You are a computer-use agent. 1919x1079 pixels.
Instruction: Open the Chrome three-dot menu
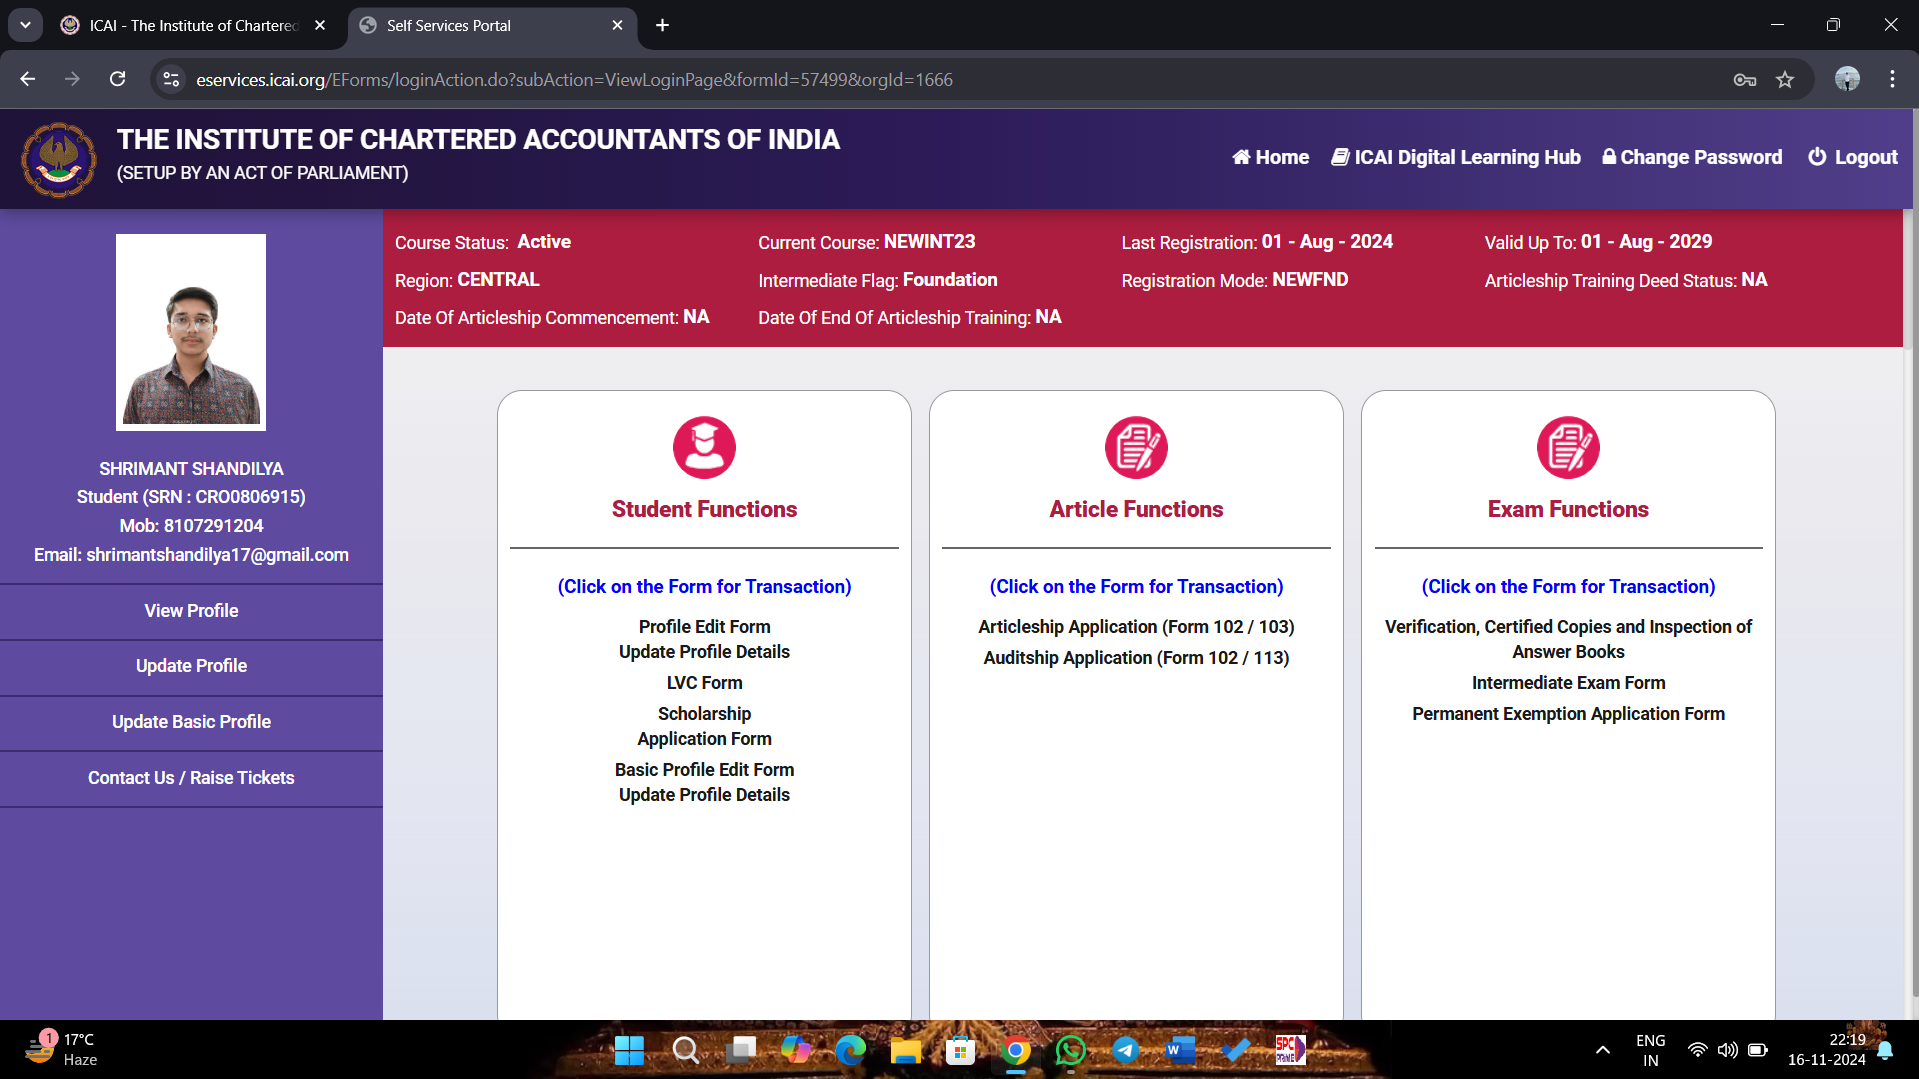pyautogui.click(x=1892, y=80)
